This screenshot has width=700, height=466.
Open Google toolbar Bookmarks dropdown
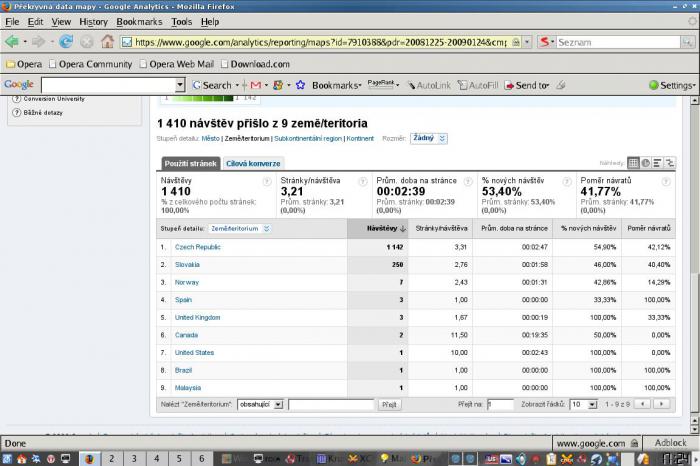tap(336, 85)
